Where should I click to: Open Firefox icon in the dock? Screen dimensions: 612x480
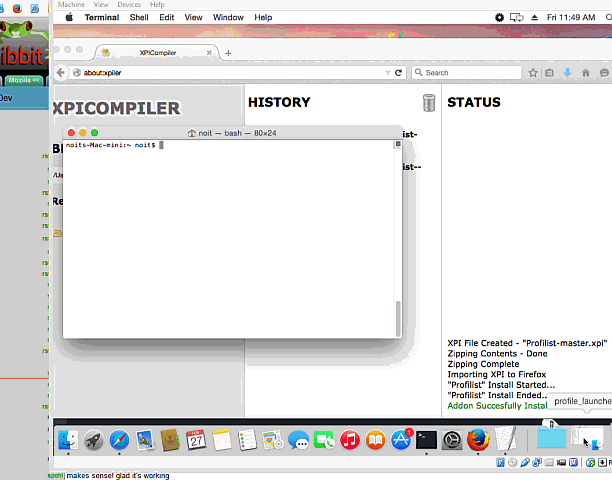[478, 440]
